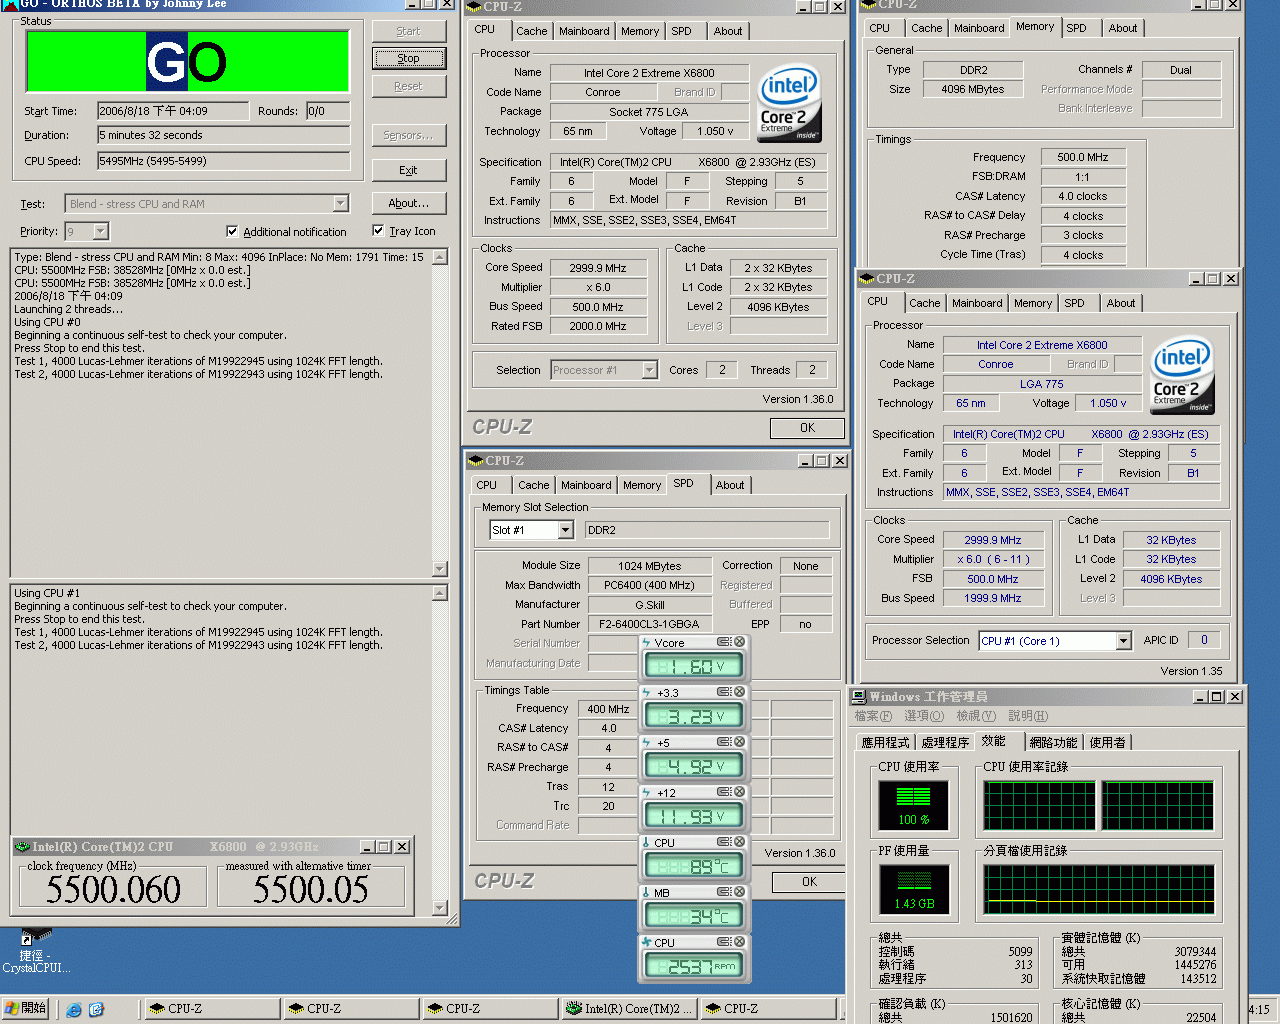Screen dimensions: 1280x1024
Task: Close the CPU fan RPM widget
Action: [740, 942]
